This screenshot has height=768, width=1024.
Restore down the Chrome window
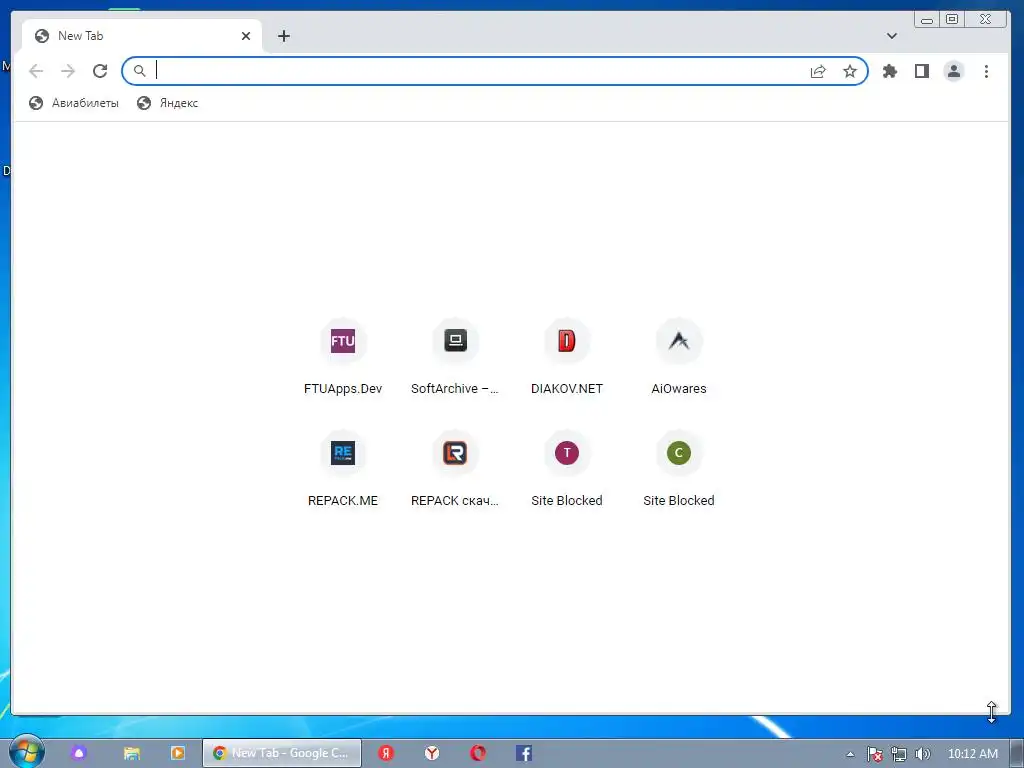point(952,20)
